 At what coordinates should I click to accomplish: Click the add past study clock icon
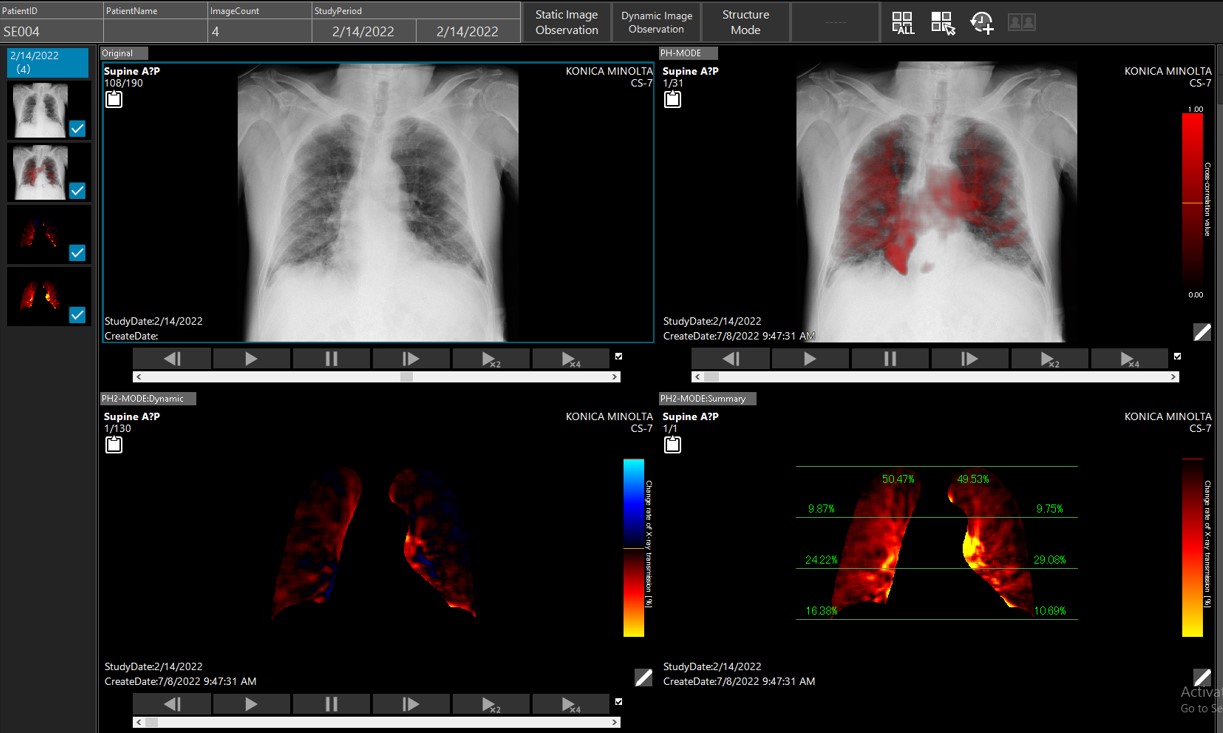click(982, 23)
